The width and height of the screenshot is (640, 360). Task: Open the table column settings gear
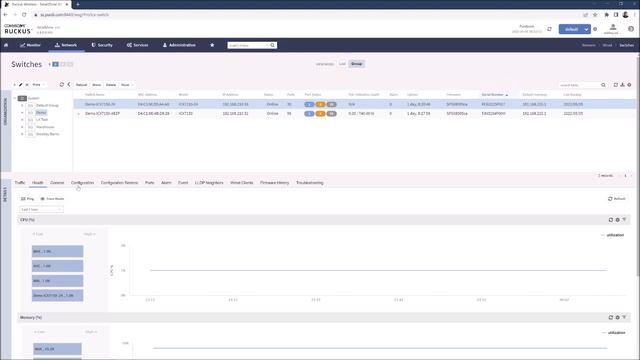click(629, 85)
